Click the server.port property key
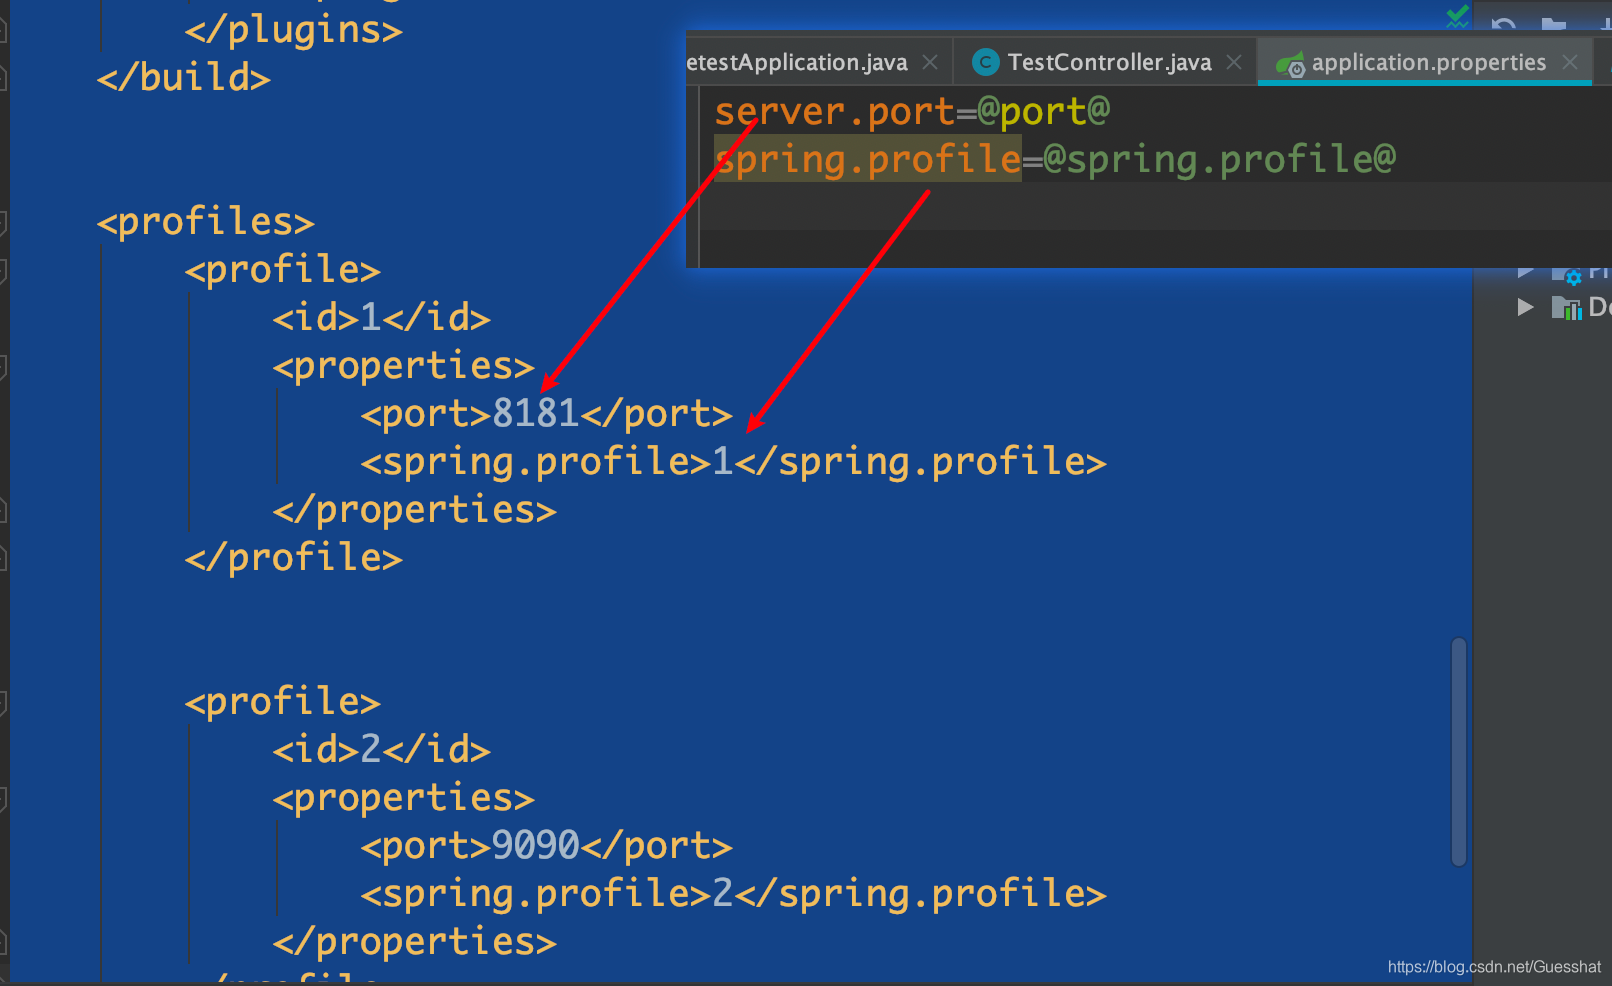Screen dimensions: 1612x986 coord(835,111)
